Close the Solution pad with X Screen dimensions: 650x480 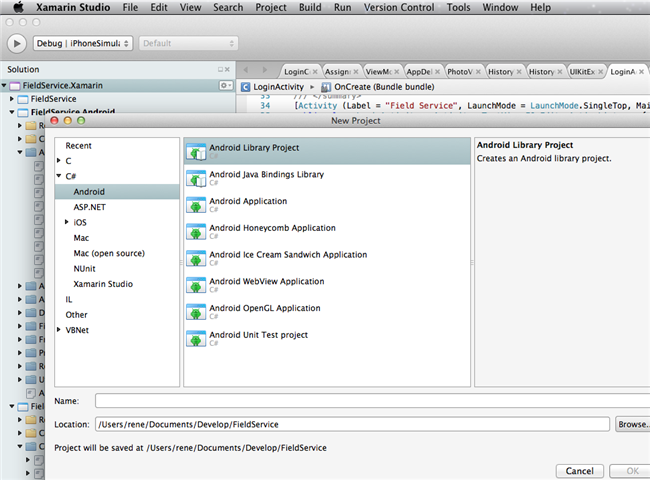227,70
